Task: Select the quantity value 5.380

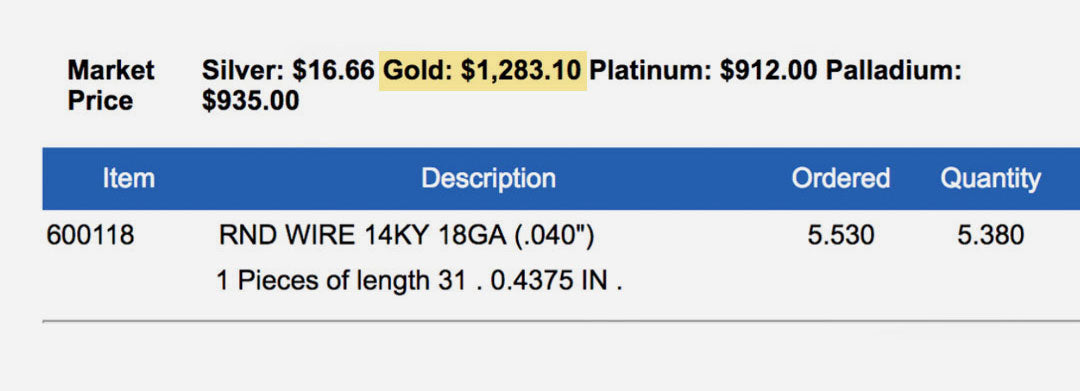Action: pyautogui.click(x=990, y=236)
